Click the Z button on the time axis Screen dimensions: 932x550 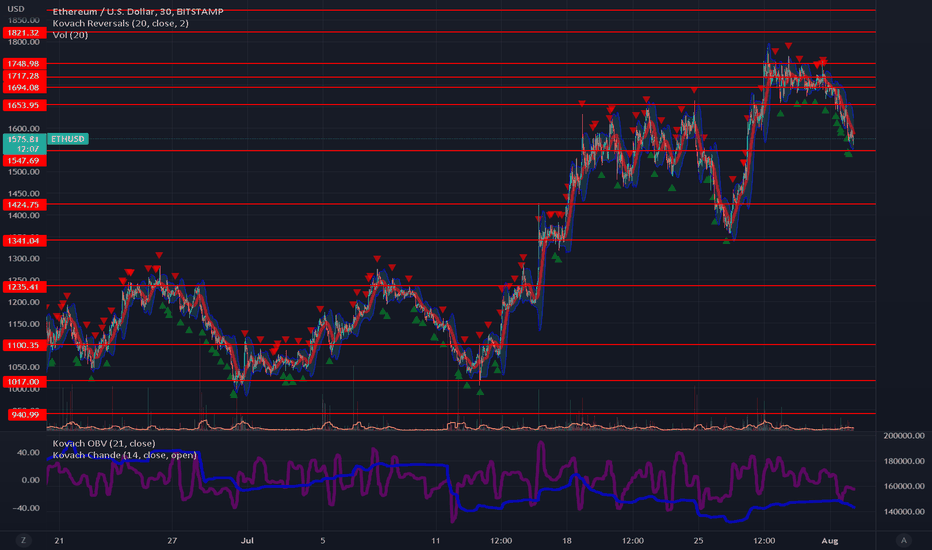(23, 540)
